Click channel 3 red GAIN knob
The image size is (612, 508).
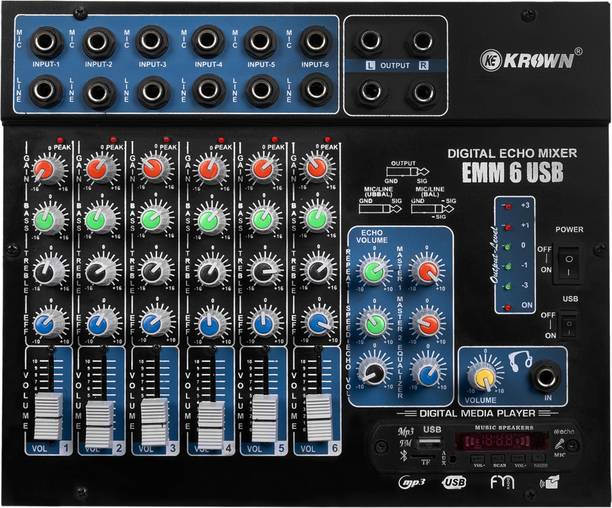click(x=153, y=169)
